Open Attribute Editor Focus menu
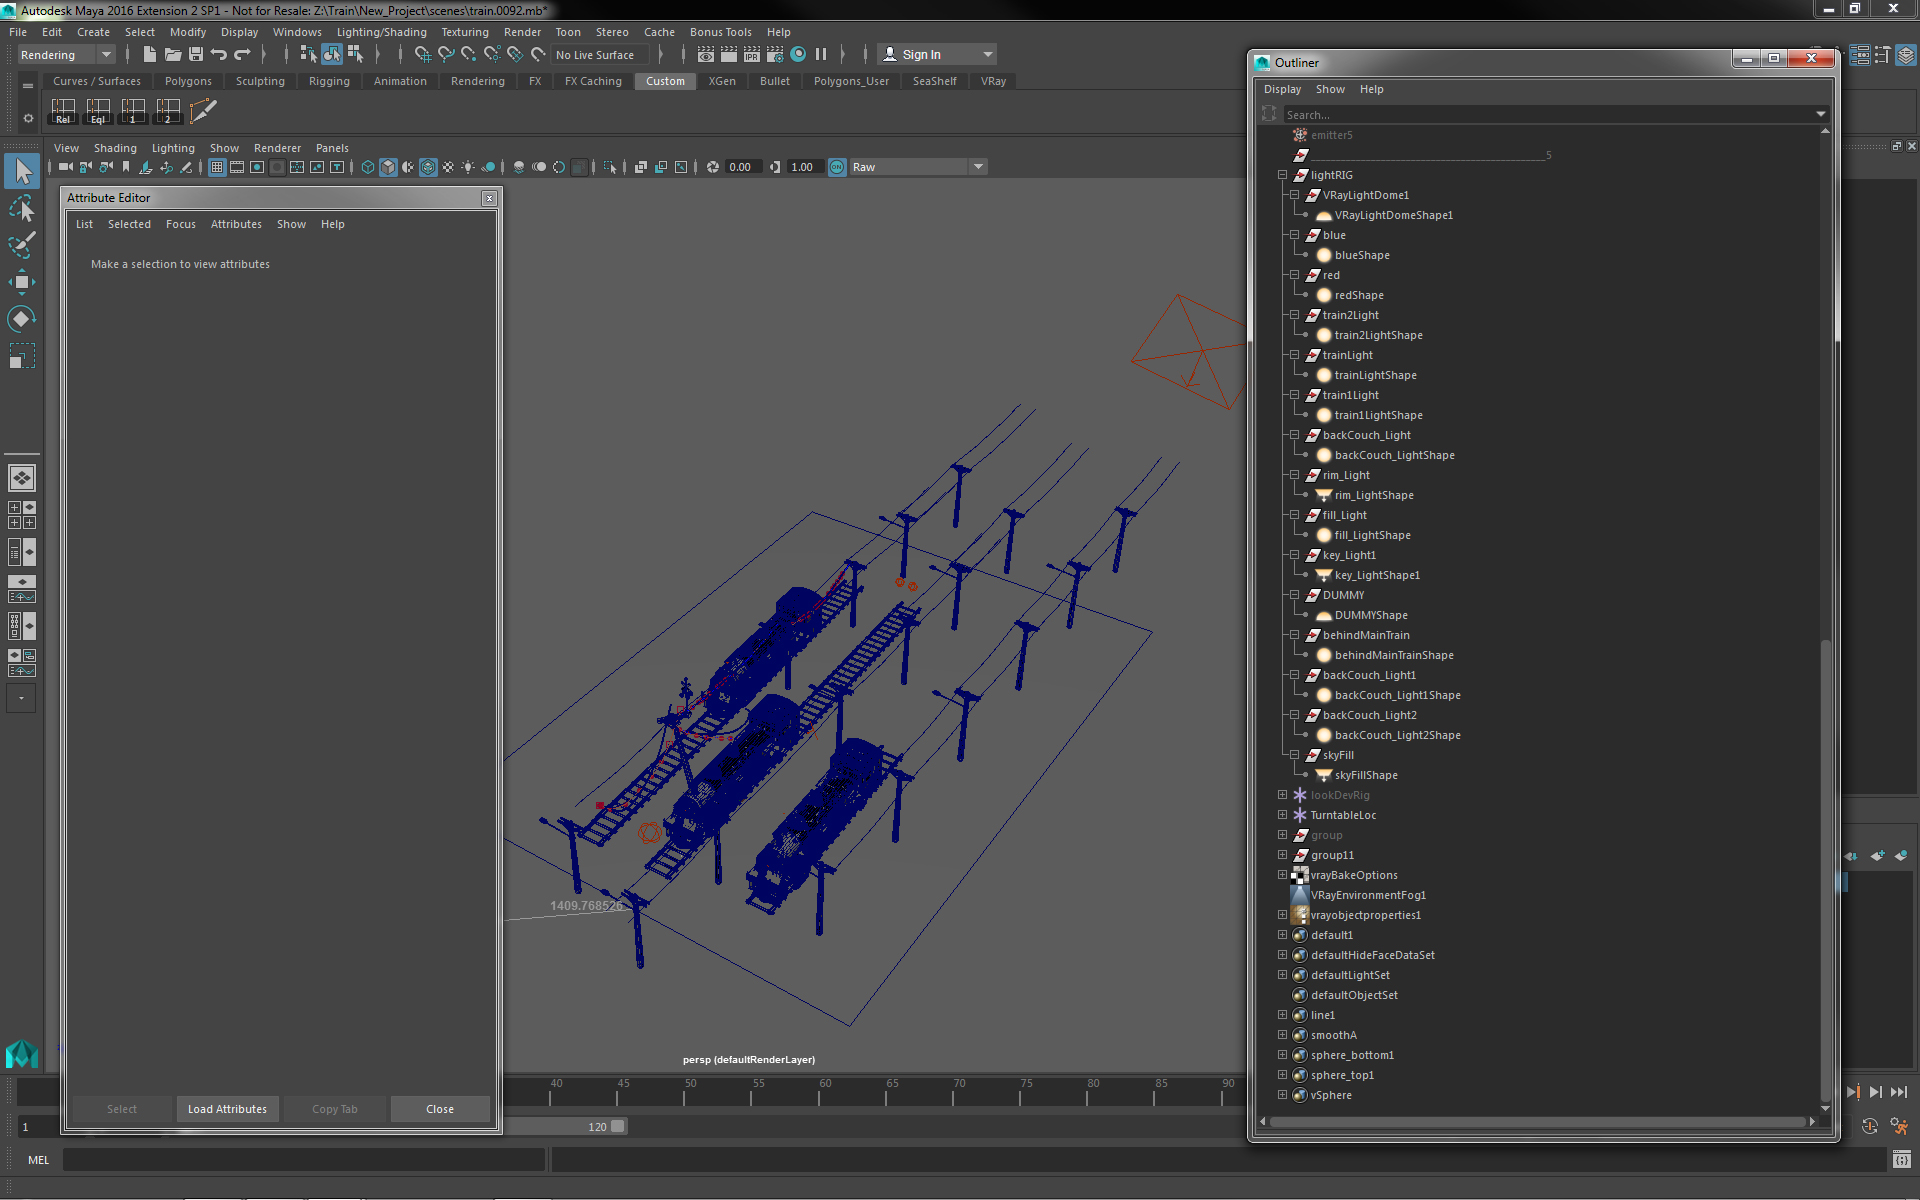Screen dimensions: 1920x1200 click(x=181, y=224)
